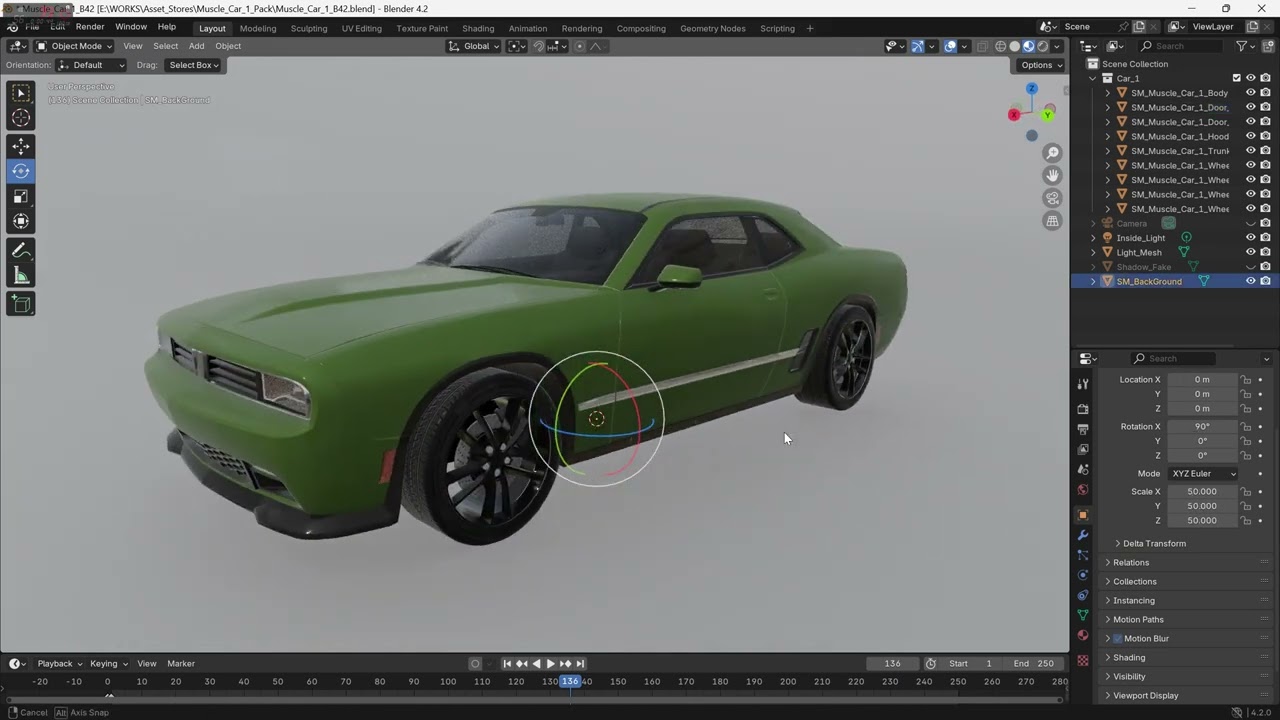Open the Output properties tab

pos(1083,429)
